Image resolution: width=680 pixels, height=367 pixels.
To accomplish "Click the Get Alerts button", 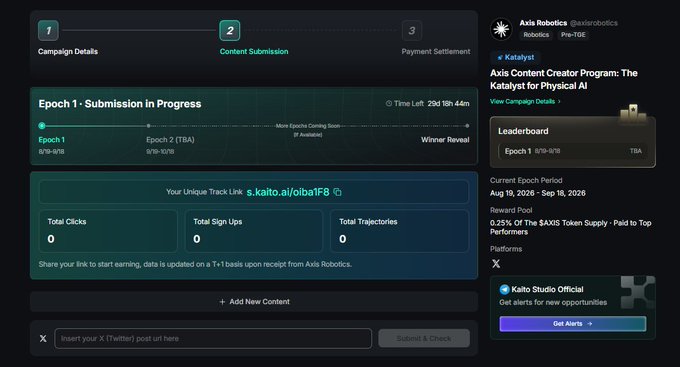I will click(572, 324).
